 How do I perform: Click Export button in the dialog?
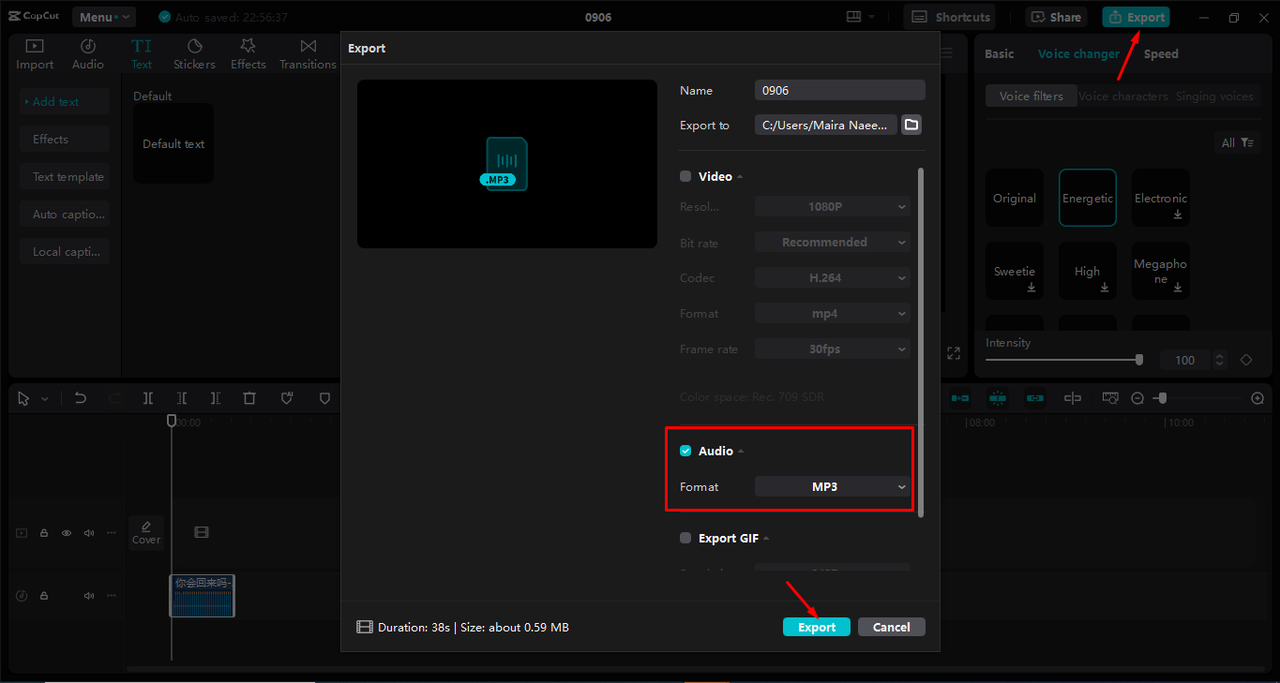click(816, 627)
